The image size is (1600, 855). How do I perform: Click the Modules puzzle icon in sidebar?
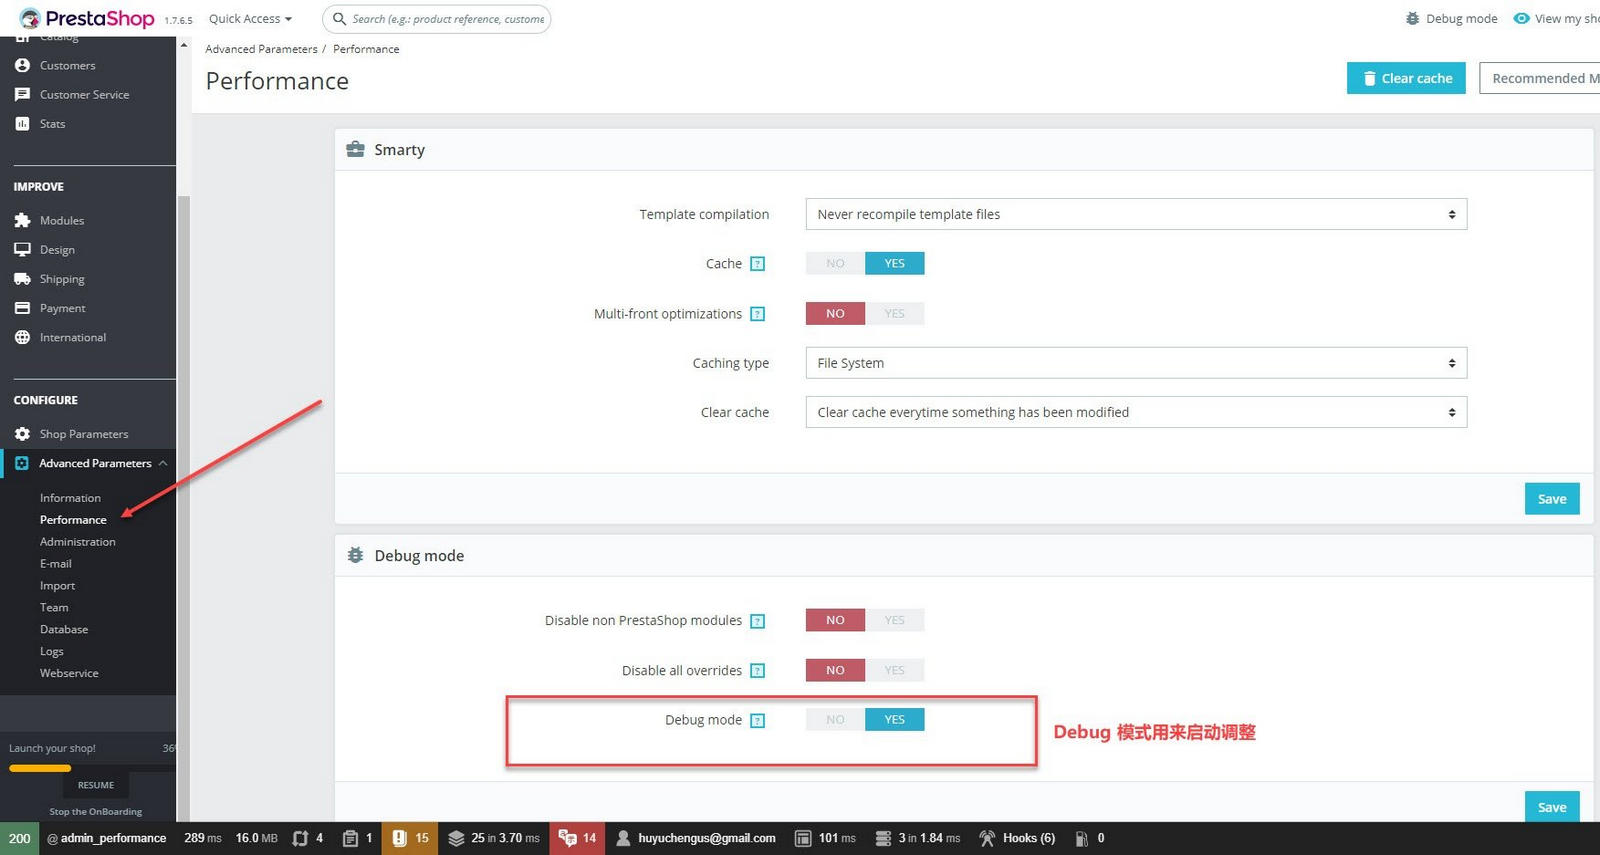pyautogui.click(x=22, y=220)
